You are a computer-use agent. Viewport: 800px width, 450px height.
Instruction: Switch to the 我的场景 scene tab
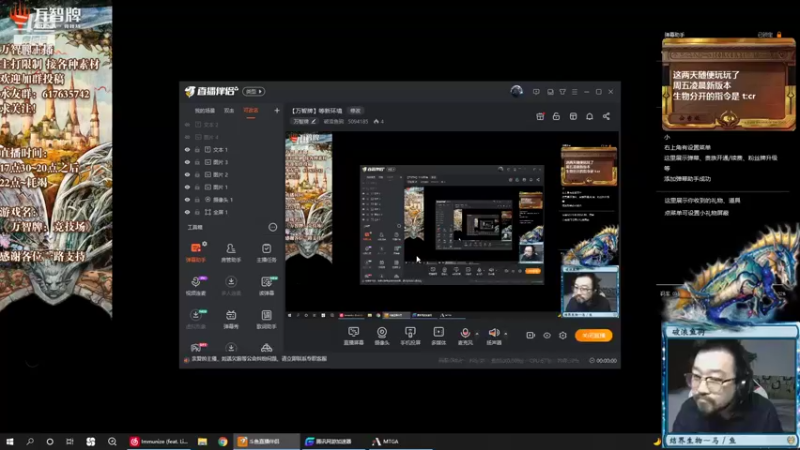pos(205,111)
